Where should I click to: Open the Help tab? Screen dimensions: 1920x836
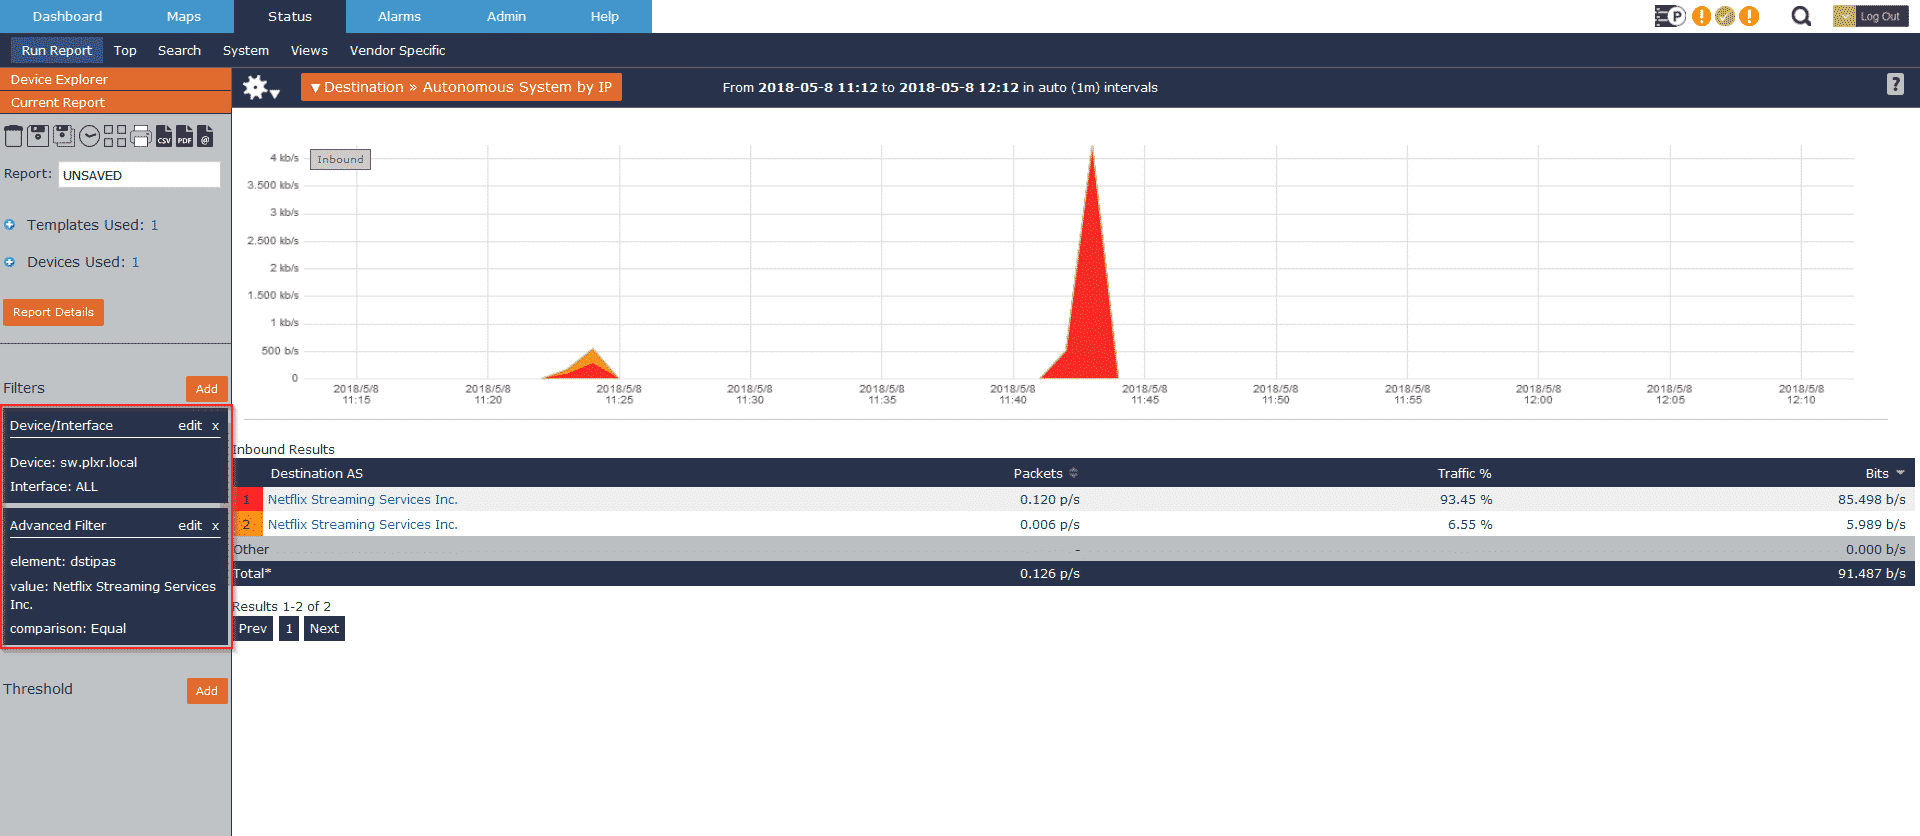pos(604,16)
